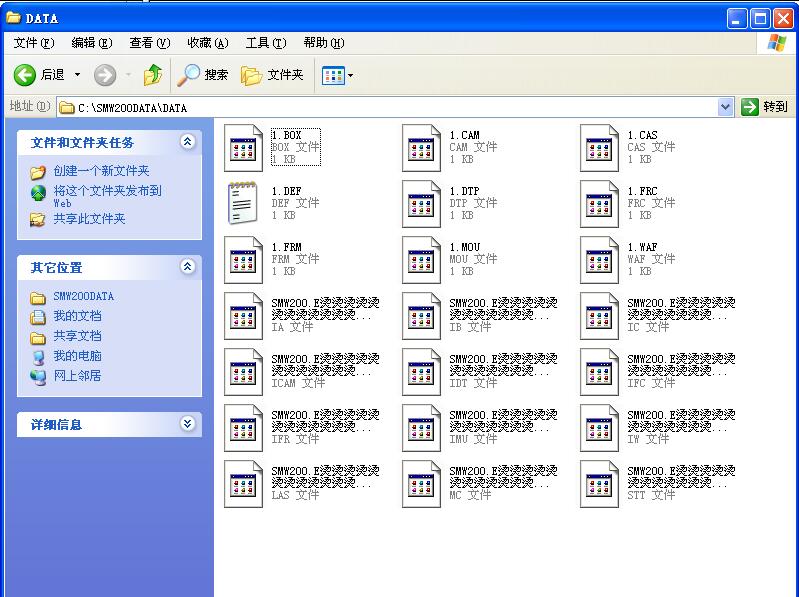Maximize the DATA window
799x597 pixels.
[x=760, y=19]
